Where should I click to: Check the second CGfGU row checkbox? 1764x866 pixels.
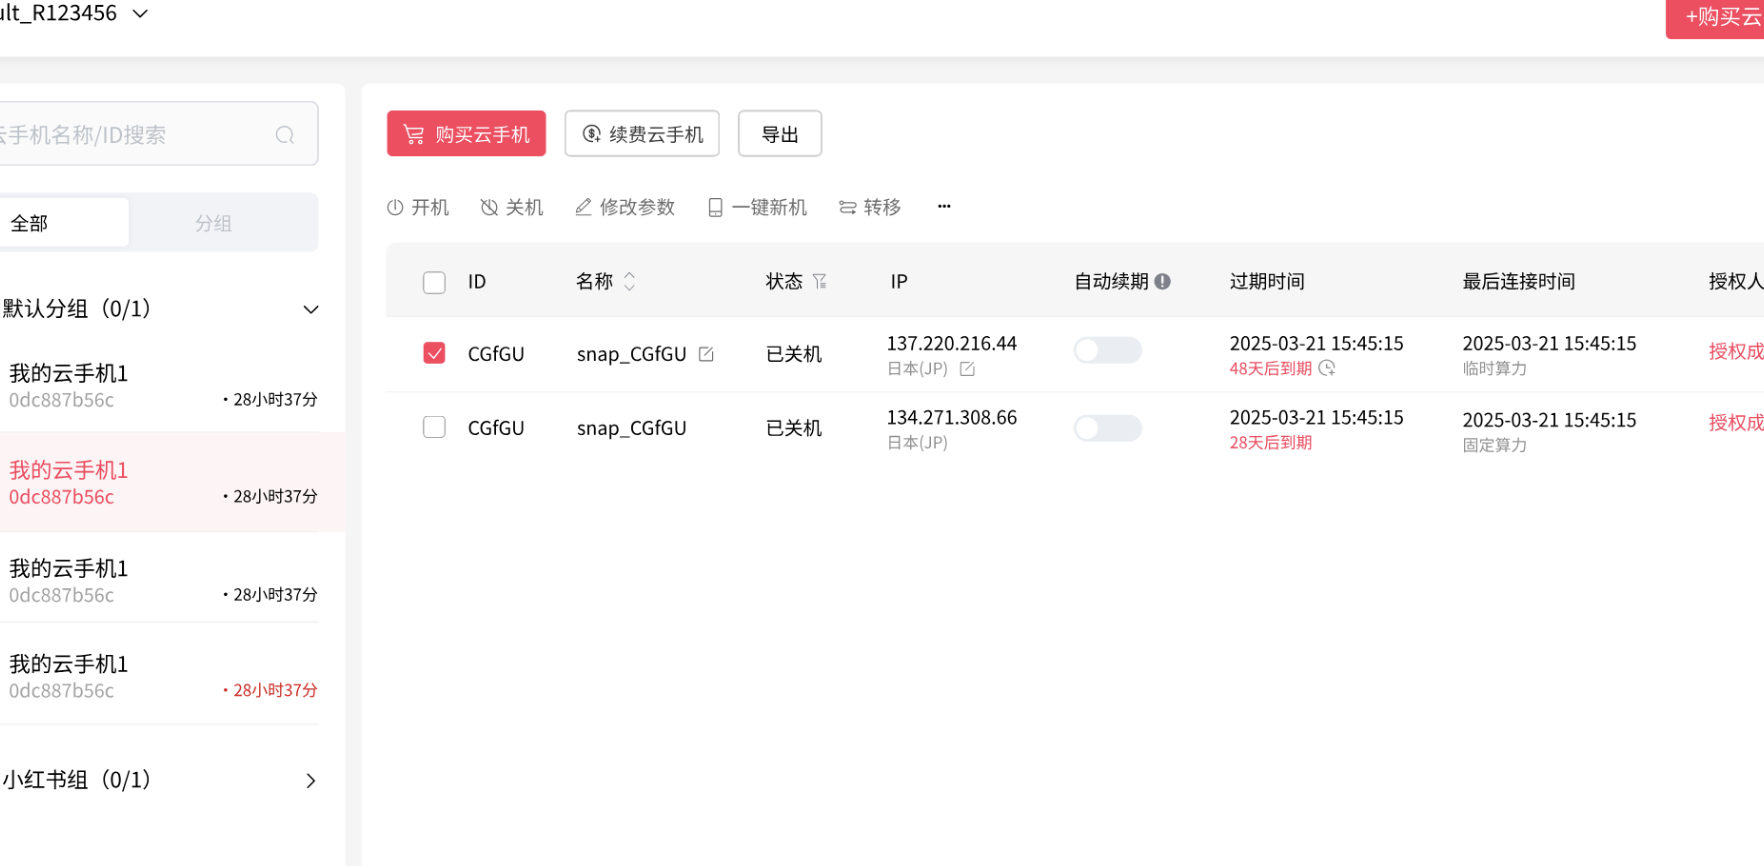tap(434, 428)
